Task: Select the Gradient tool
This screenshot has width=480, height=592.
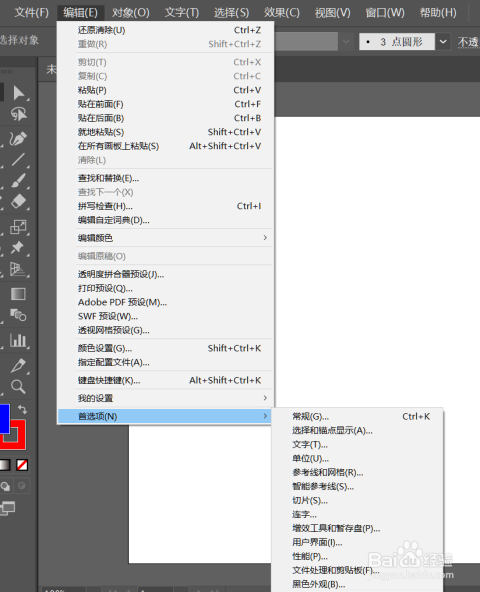Action: coord(18,294)
